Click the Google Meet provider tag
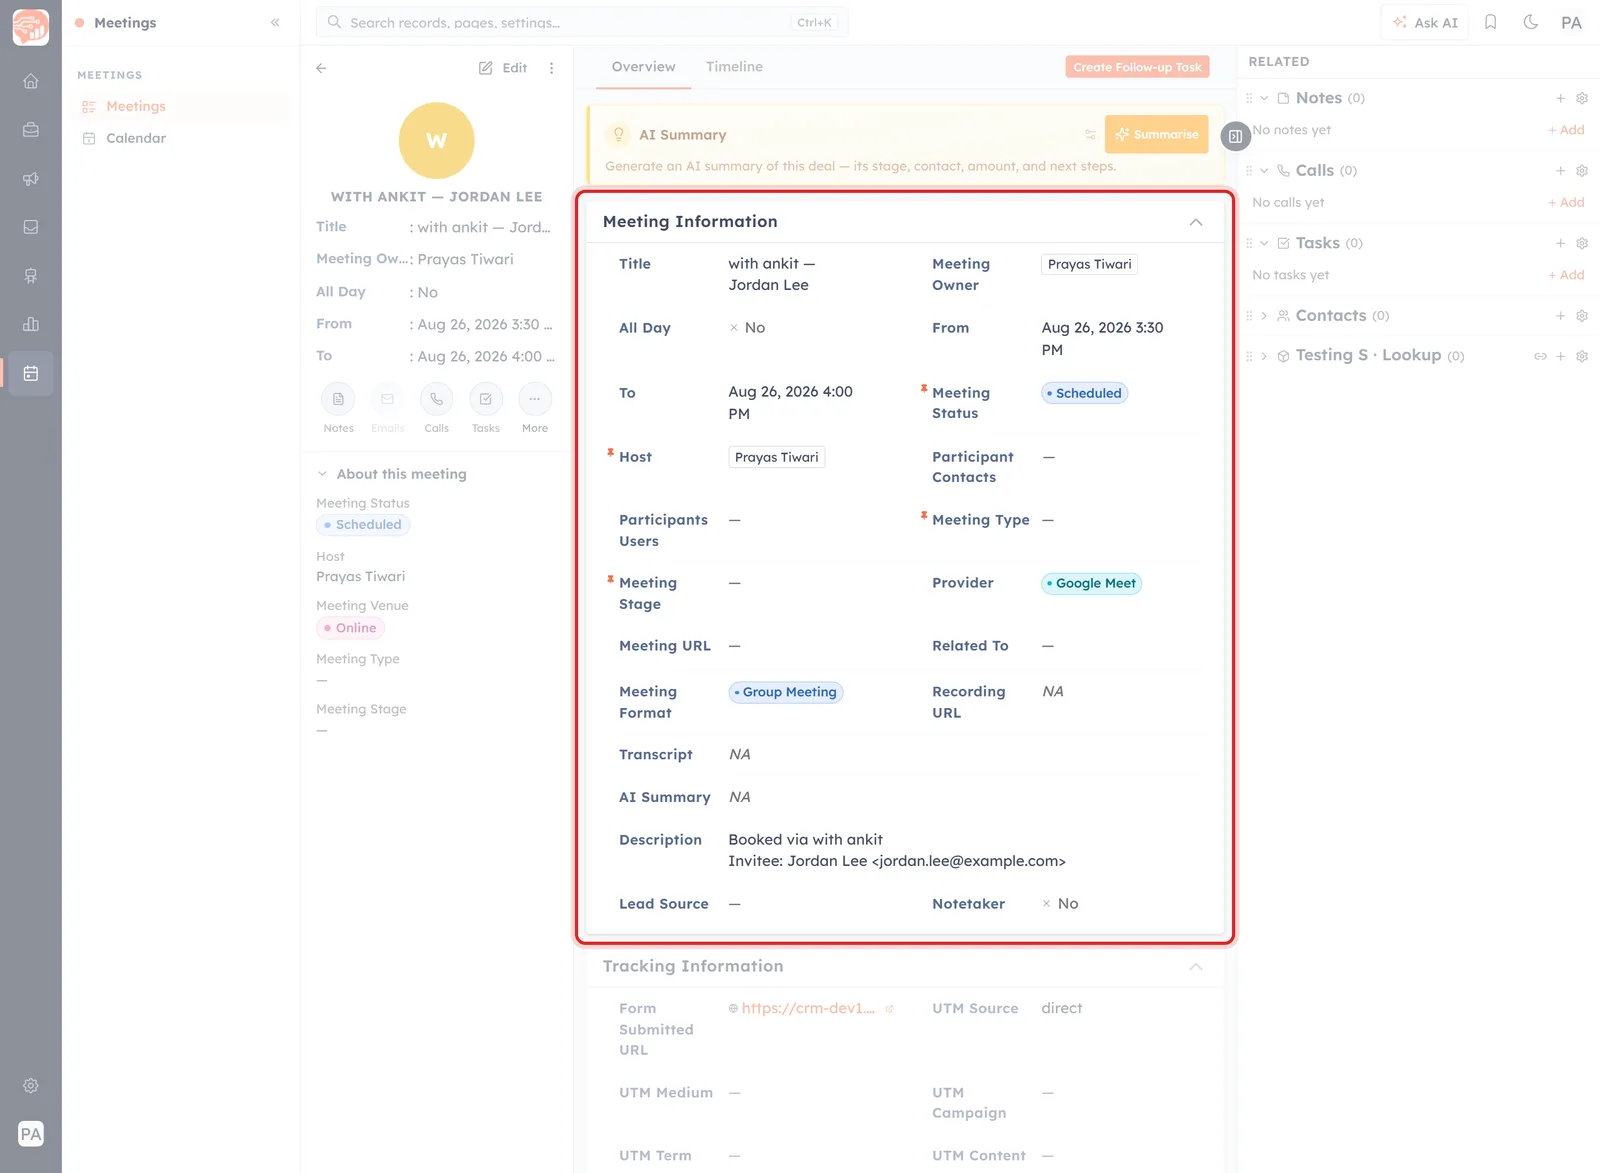This screenshot has width=1600, height=1173. [x=1091, y=583]
